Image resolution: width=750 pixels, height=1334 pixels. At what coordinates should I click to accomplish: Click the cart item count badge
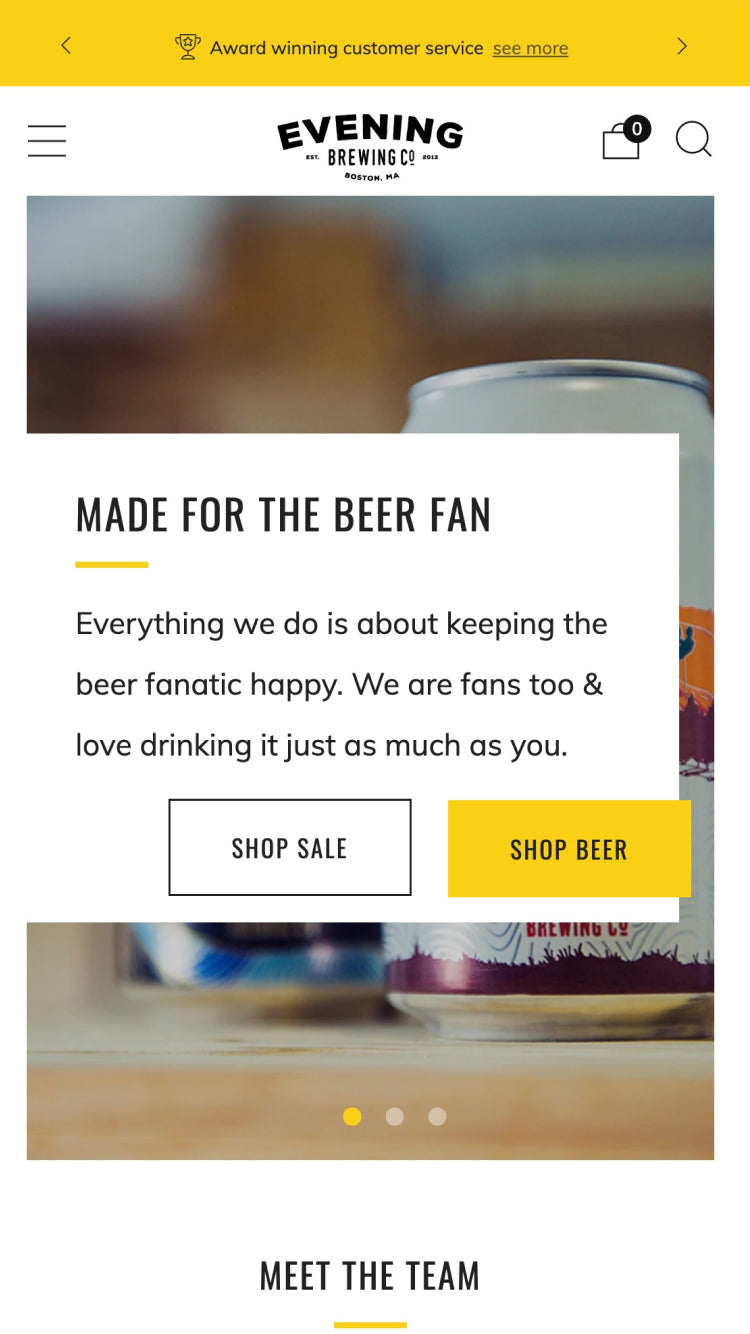click(637, 128)
